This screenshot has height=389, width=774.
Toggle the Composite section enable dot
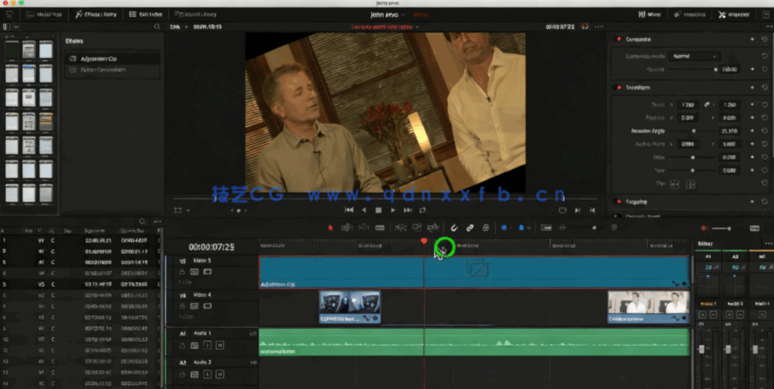click(x=619, y=39)
